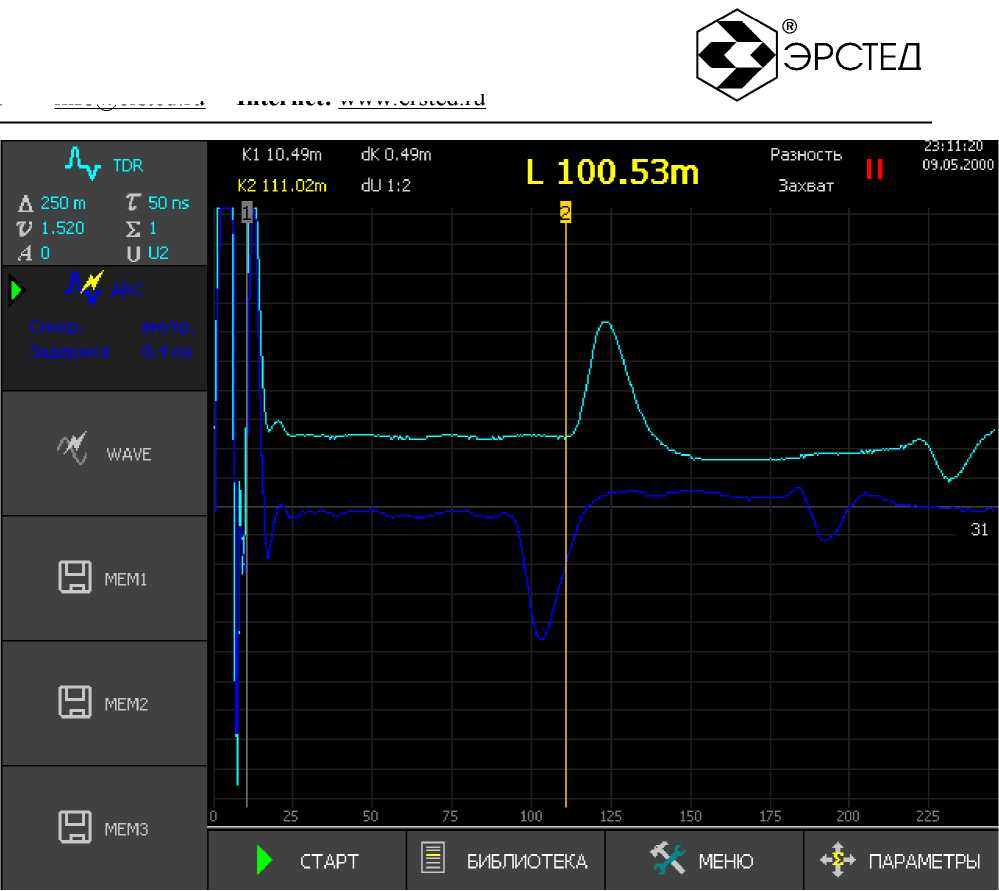Click the ПАРАМЕТРЫ arrows icon

(x=837, y=860)
